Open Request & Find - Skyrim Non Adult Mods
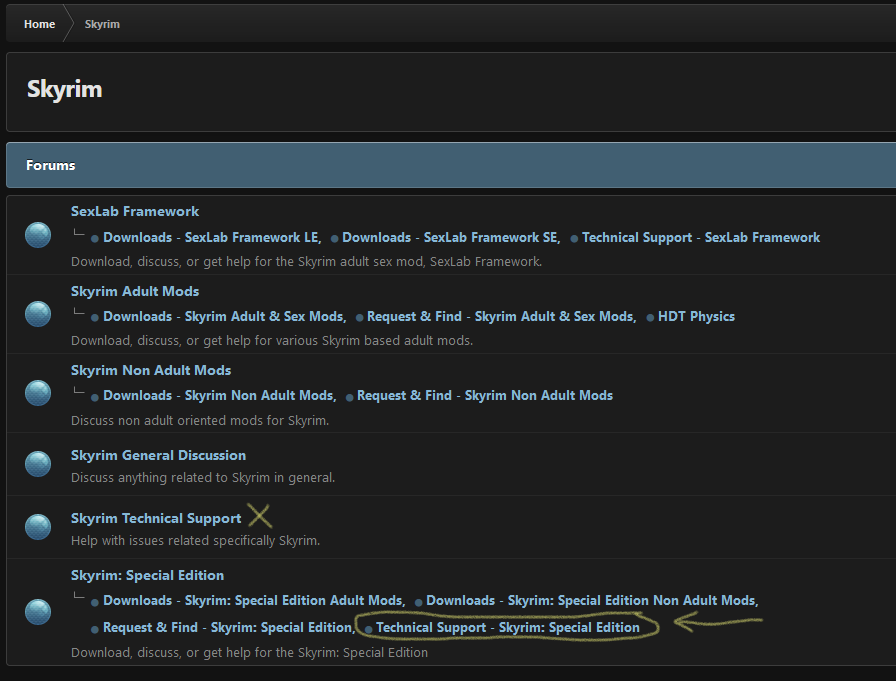Image resolution: width=896 pixels, height=681 pixels. click(x=485, y=395)
